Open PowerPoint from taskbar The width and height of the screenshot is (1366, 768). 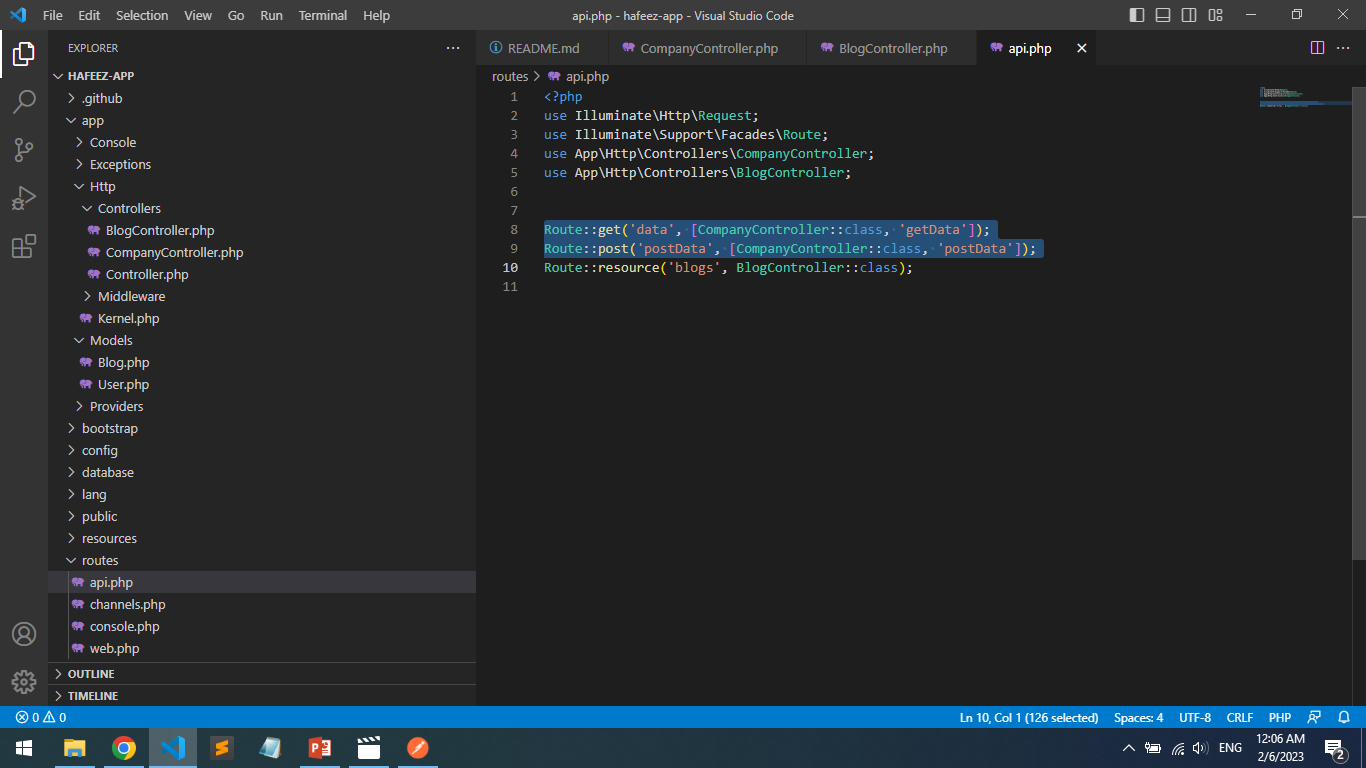pyautogui.click(x=320, y=748)
